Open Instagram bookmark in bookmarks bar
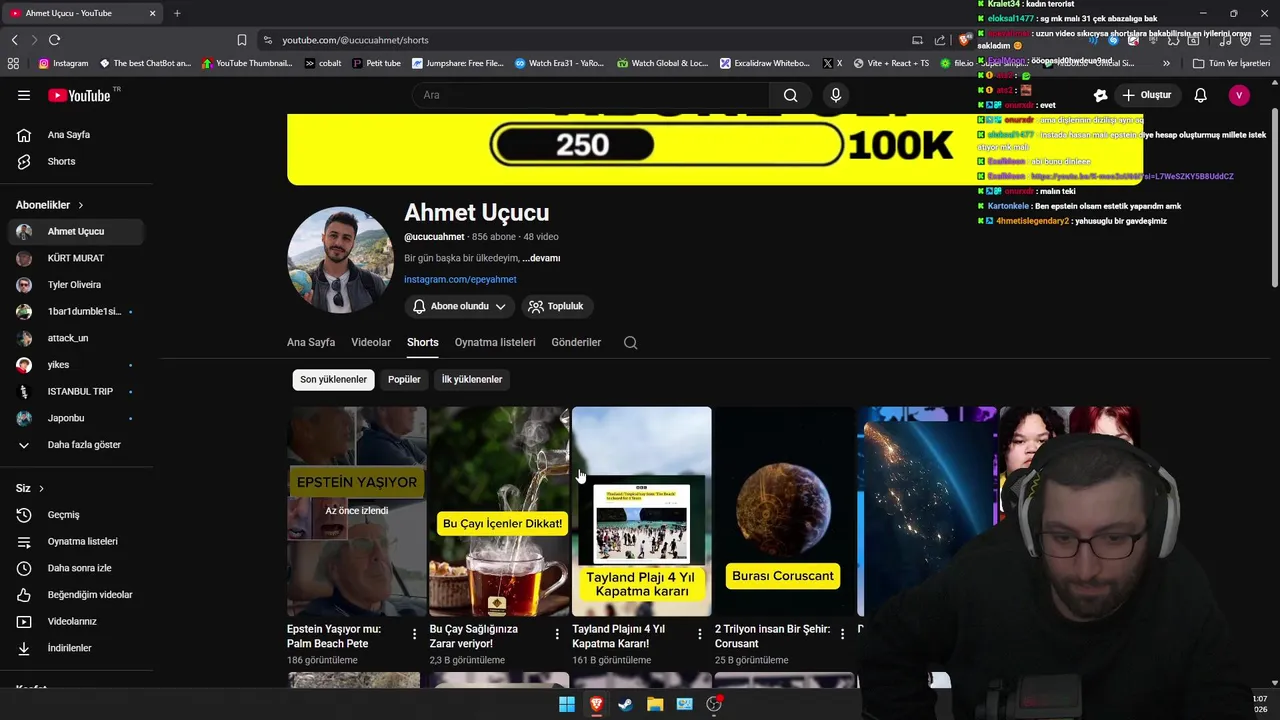 point(63,63)
